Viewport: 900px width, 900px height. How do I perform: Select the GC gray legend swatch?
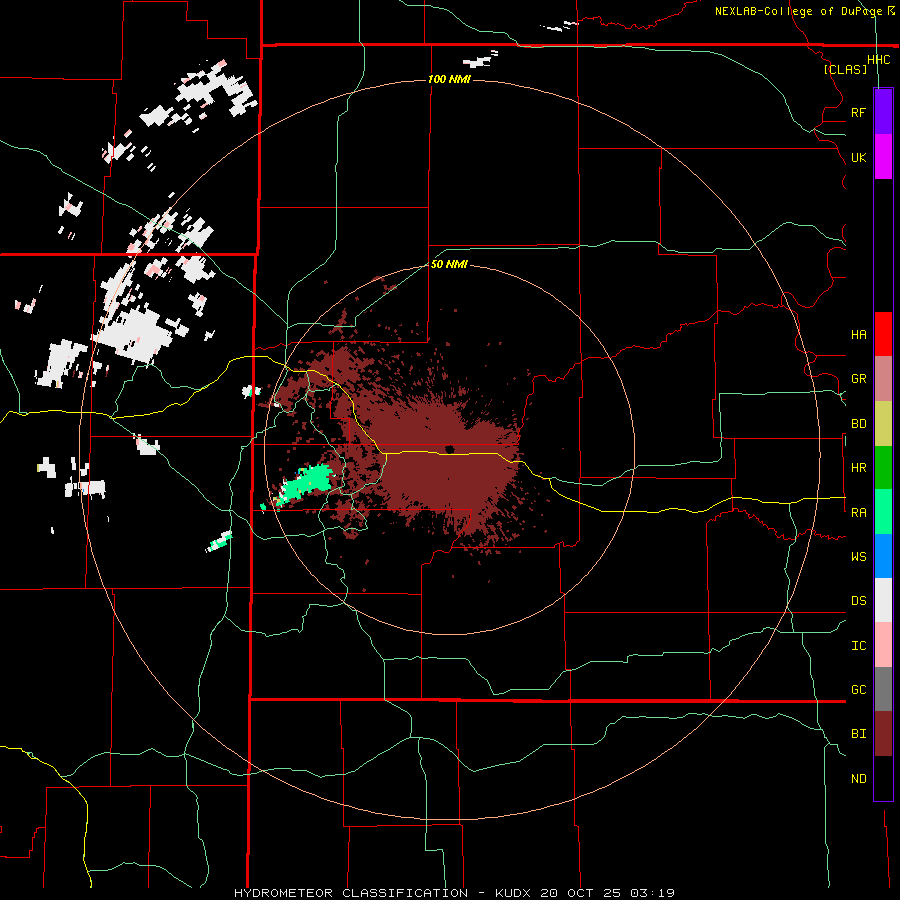tap(883, 689)
